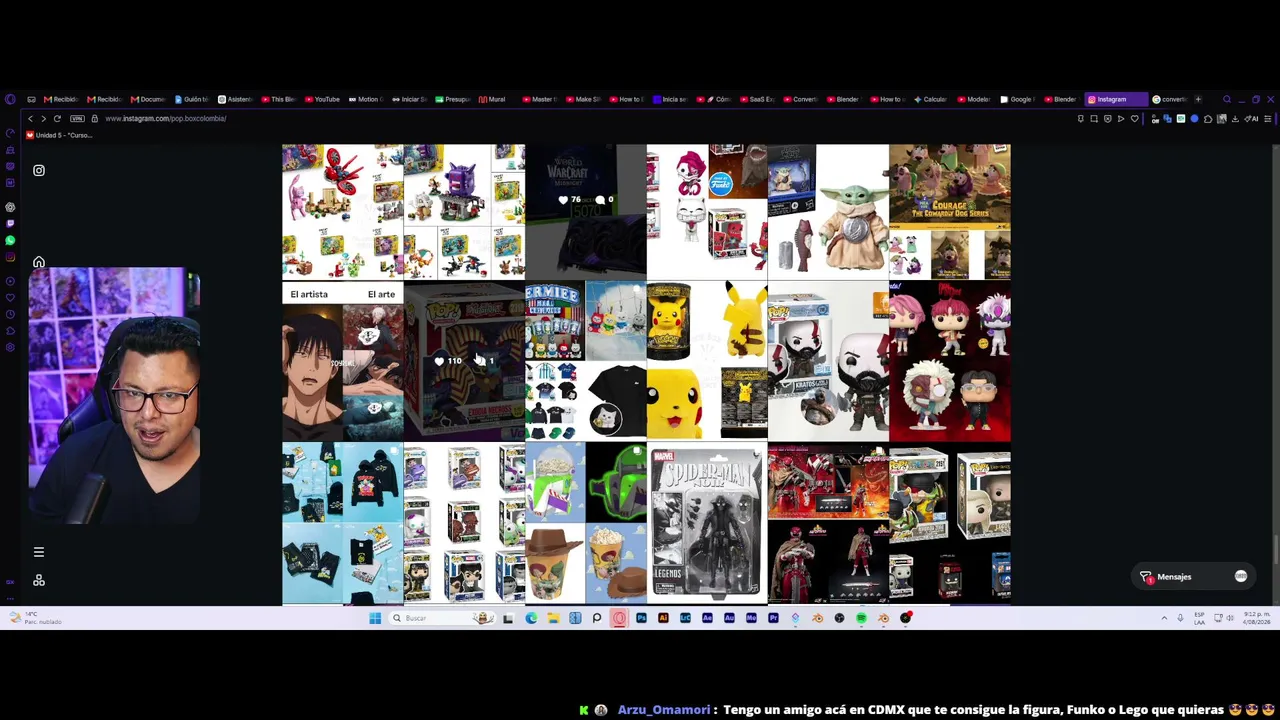
Task: Click the address bar showing instagram.com/pop.boxcolombia
Action: tap(165, 118)
